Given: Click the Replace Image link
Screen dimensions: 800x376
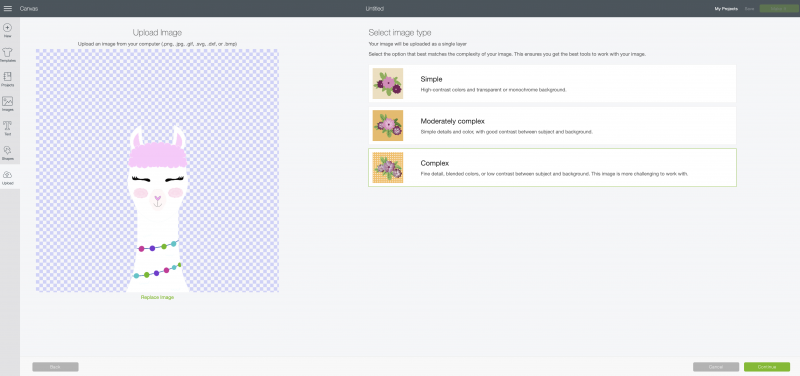Looking at the screenshot, I should point(157,297).
